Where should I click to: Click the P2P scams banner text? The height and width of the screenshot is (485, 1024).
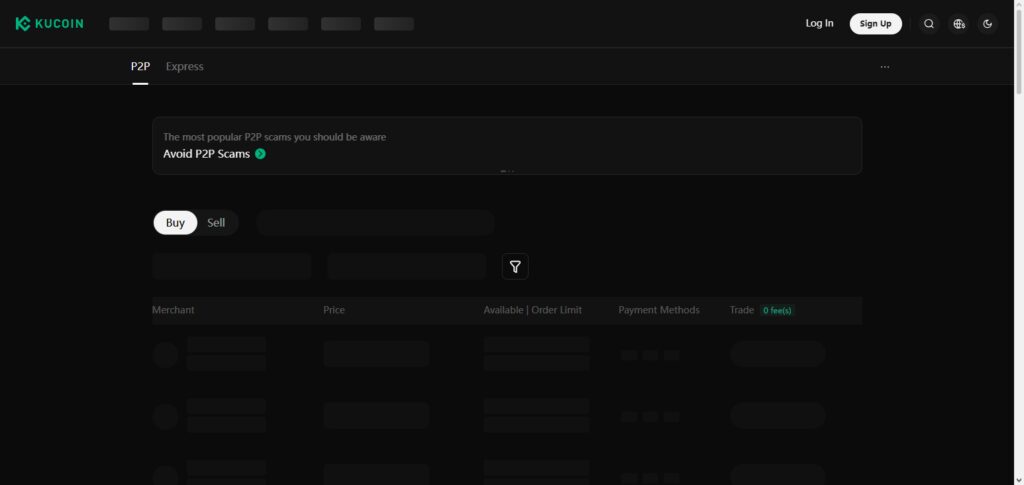[274, 137]
